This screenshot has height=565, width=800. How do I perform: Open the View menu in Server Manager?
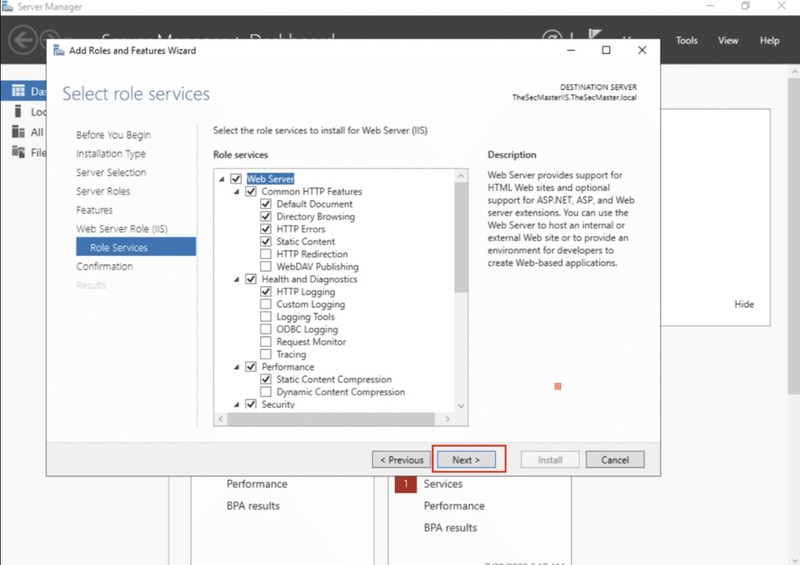point(728,40)
